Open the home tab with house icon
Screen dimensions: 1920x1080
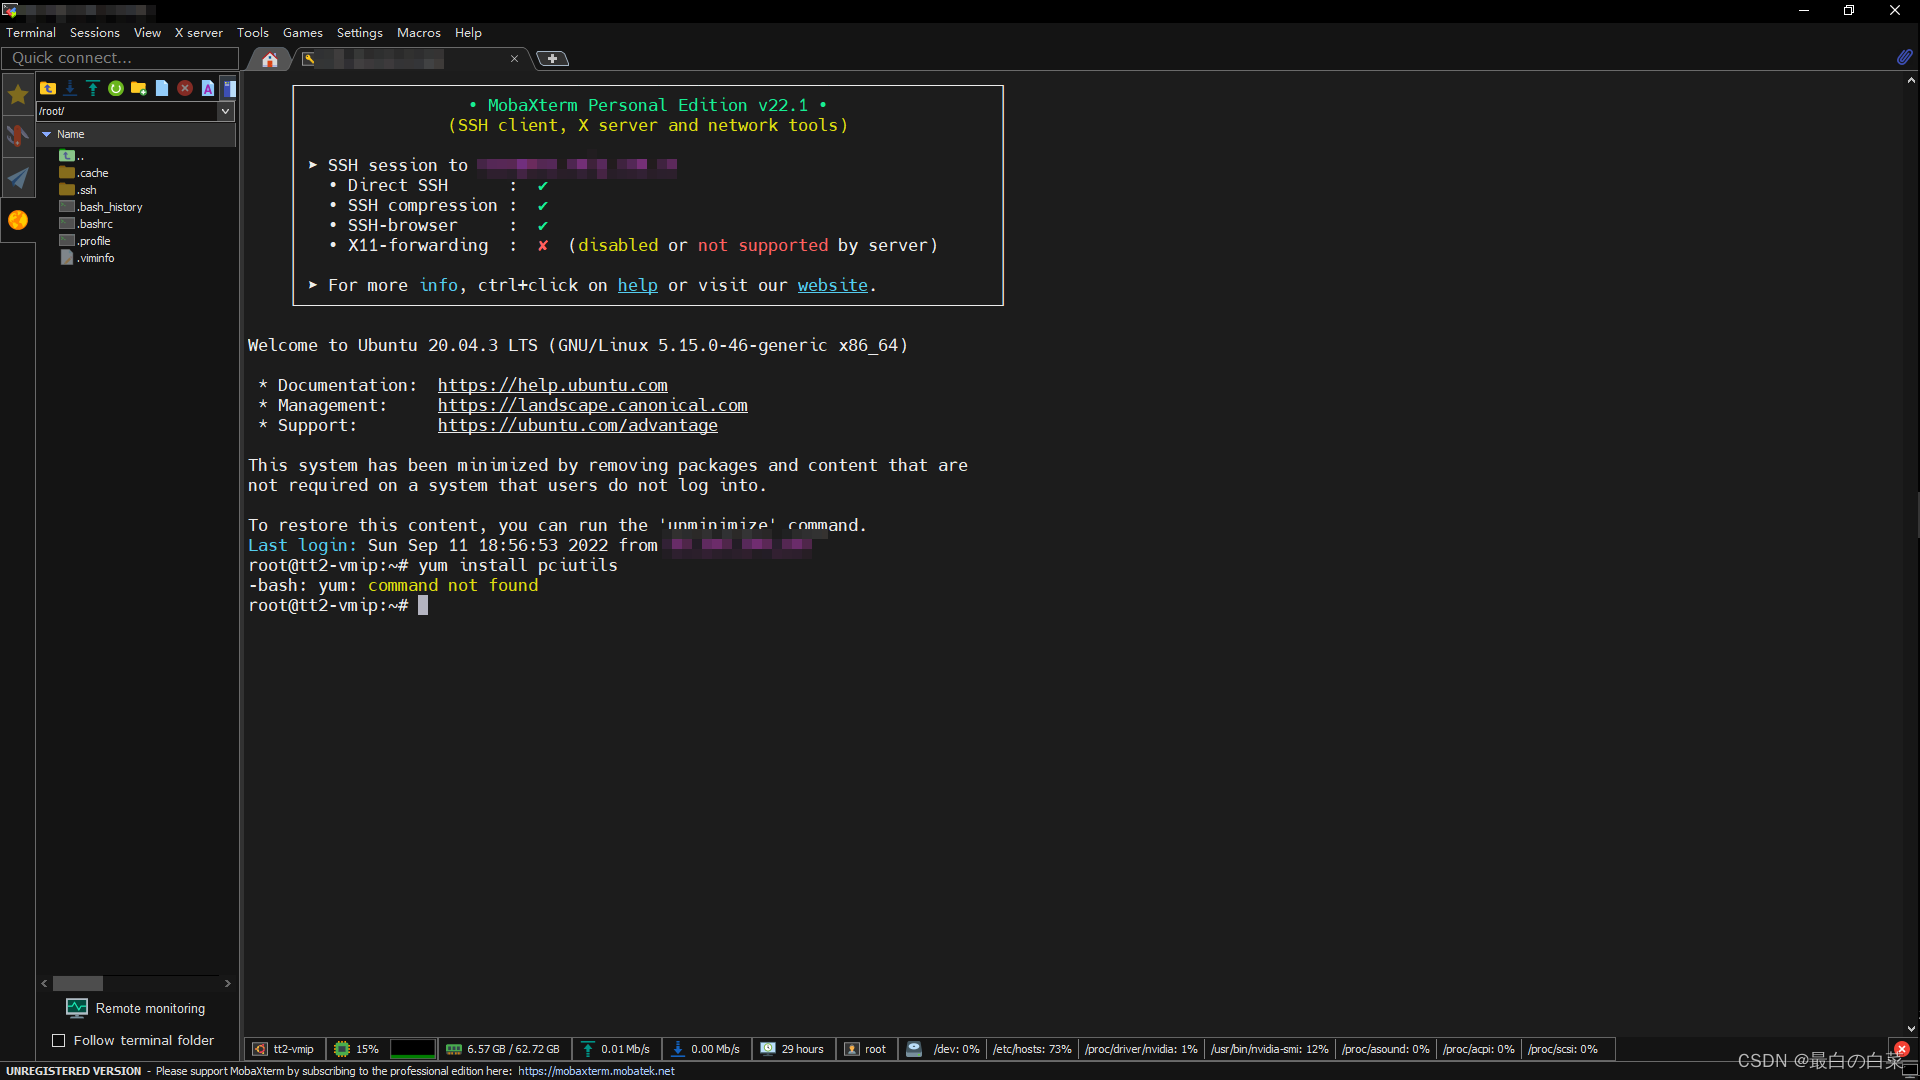pos(270,59)
